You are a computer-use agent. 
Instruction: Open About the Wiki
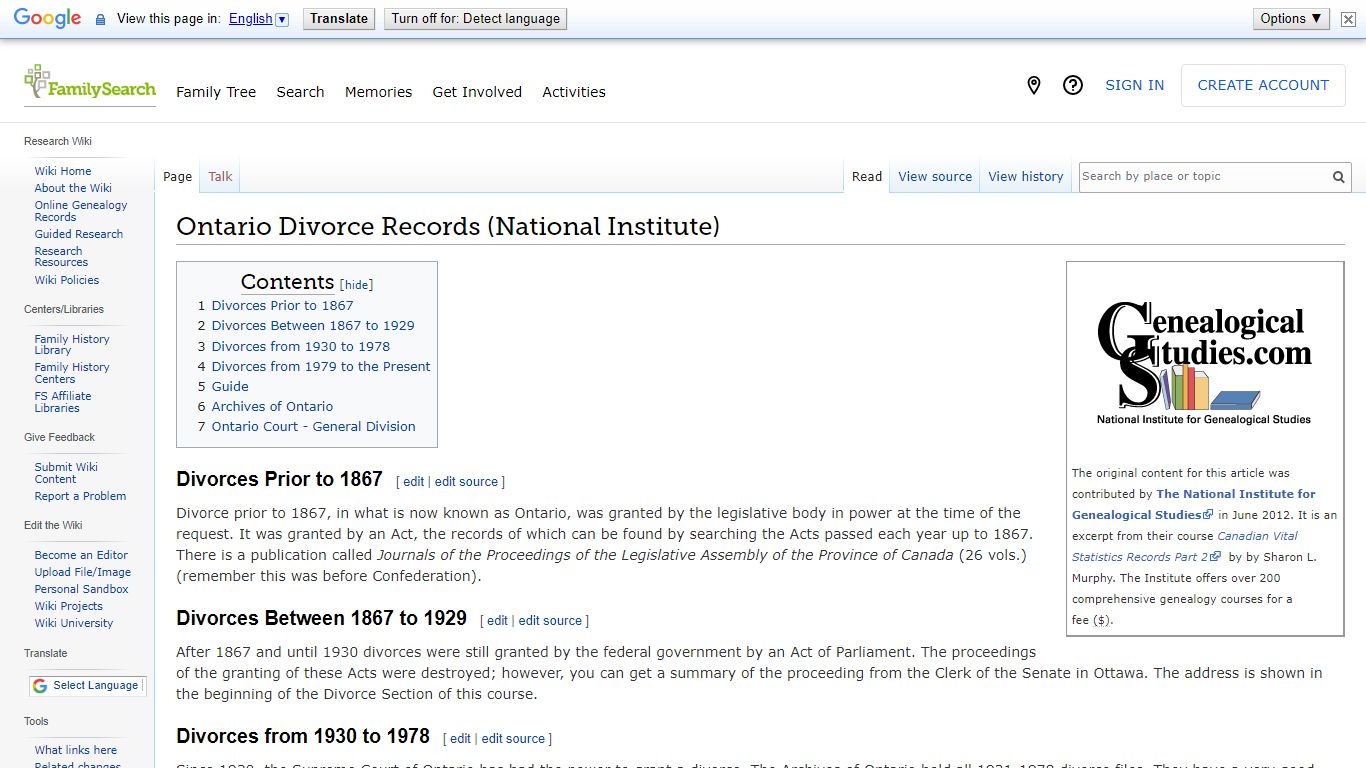(73, 188)
